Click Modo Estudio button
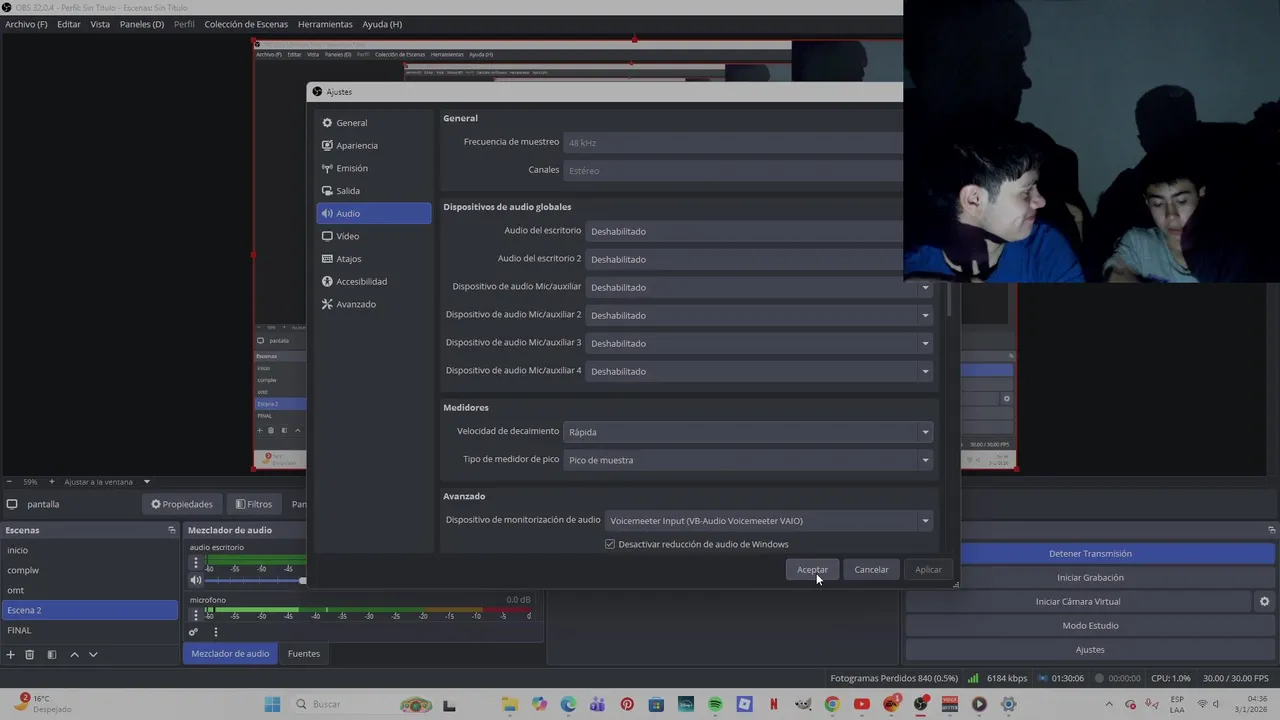The height and width of the screenshot is (720, 1280). point(1090,626)
